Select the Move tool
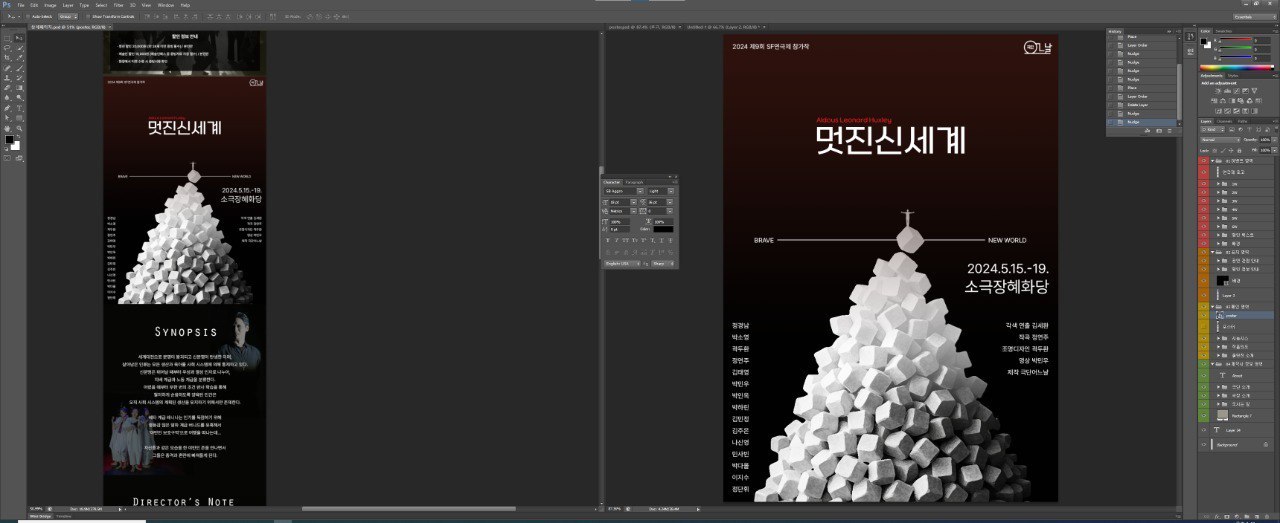 point(20,38)
